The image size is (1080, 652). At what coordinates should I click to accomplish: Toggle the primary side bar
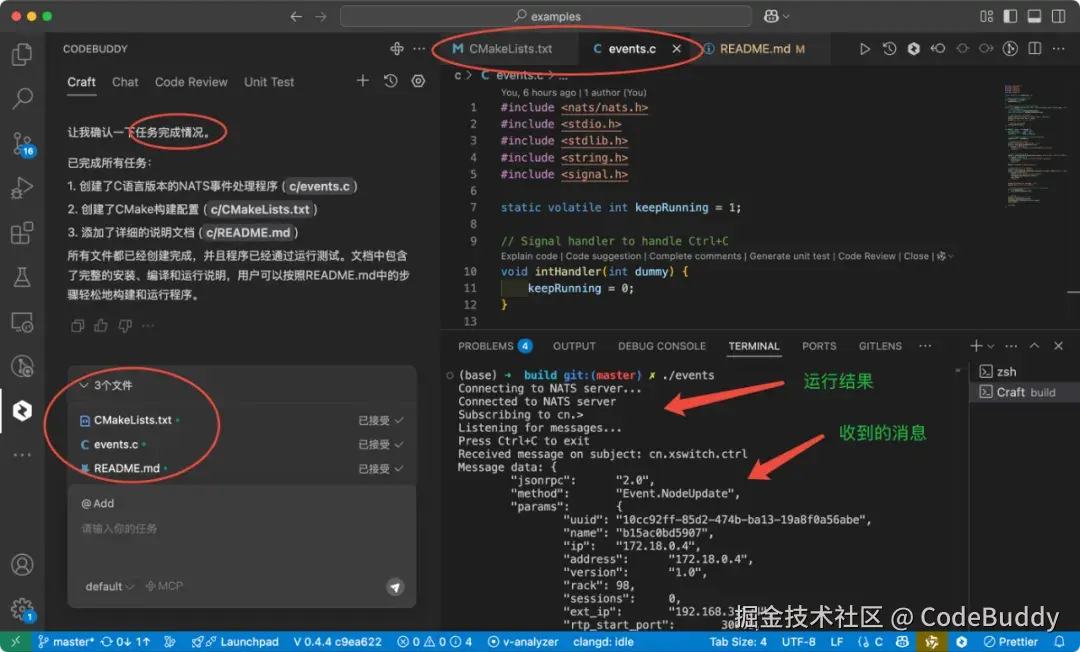[1010, 17]
